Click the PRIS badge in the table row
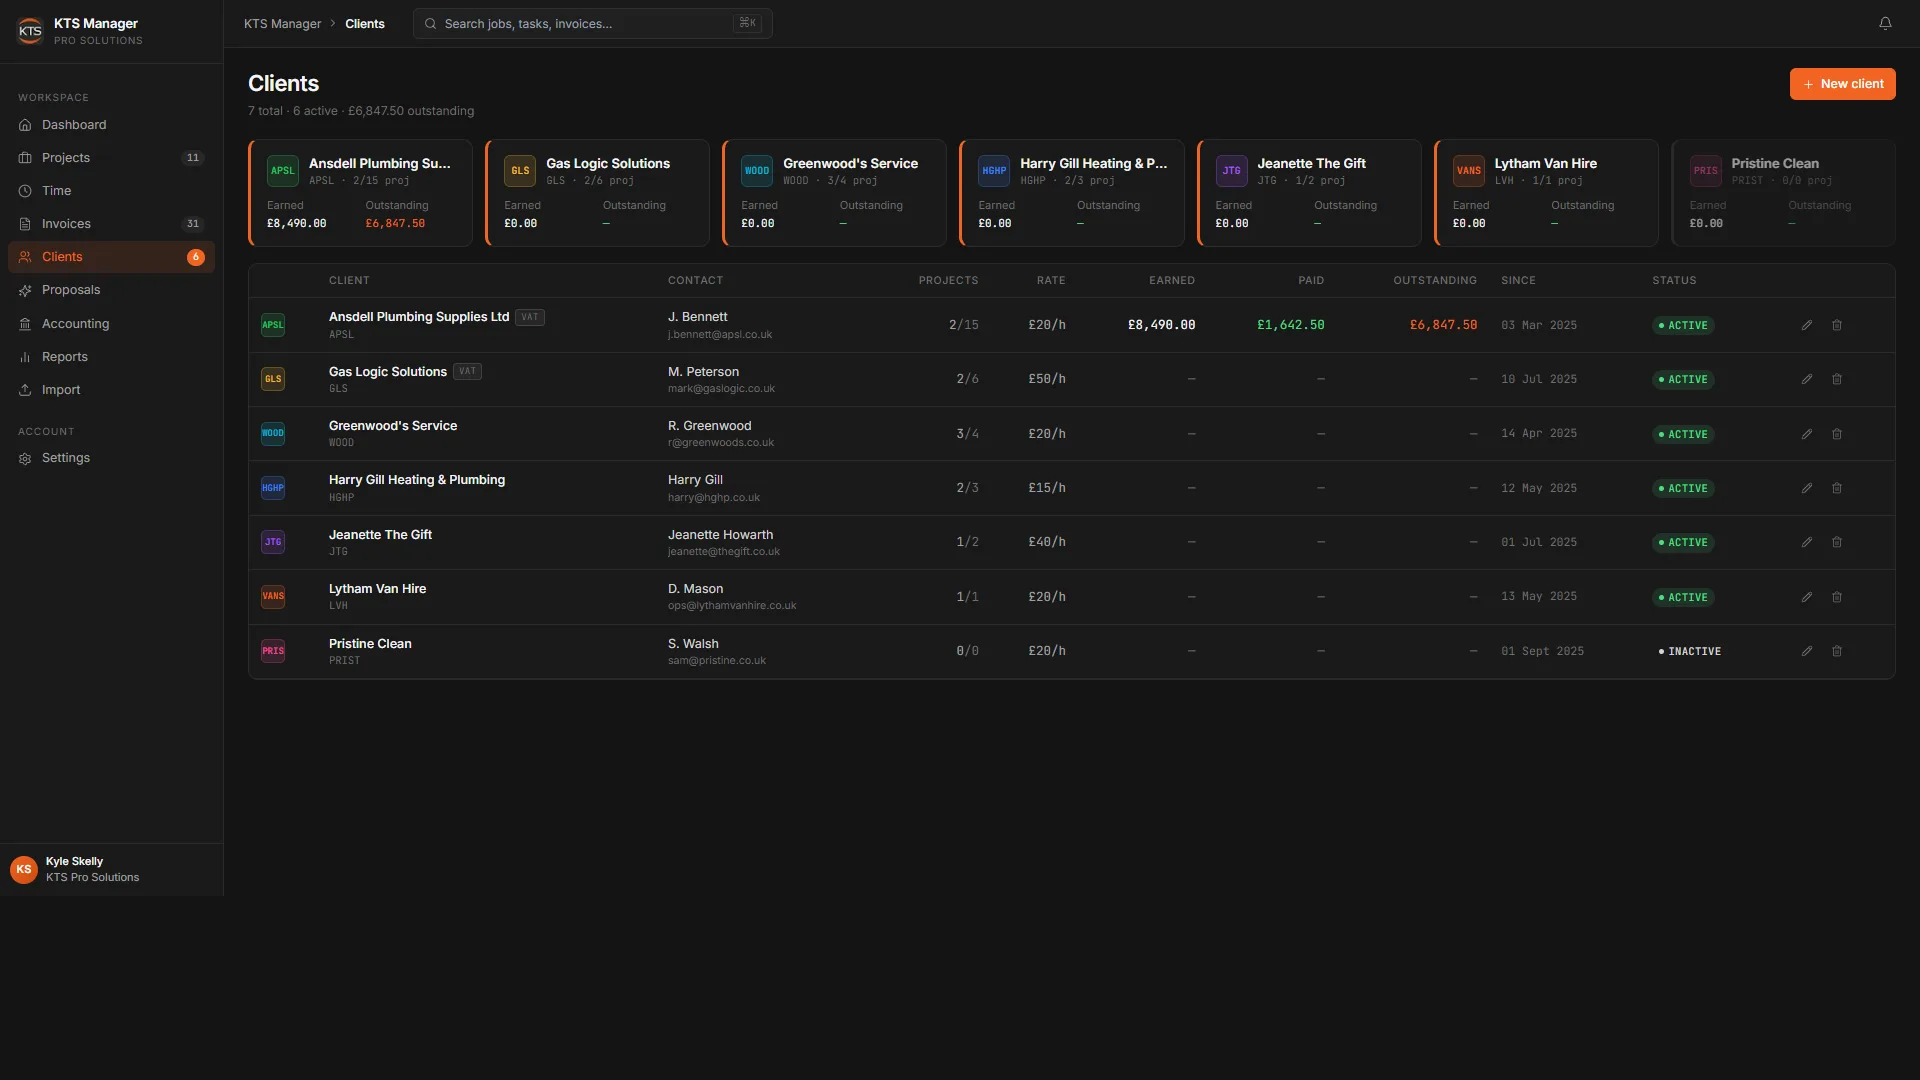1920x1080 pixels. pos(273,651)
